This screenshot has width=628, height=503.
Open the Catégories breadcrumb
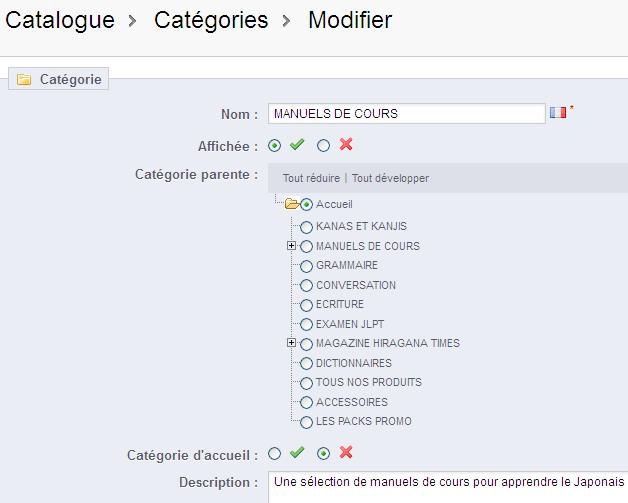pos(211,20)
